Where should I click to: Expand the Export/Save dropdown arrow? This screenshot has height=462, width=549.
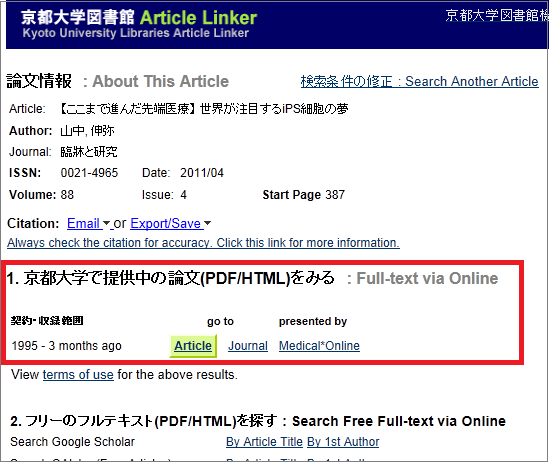pyautogui.click(x=207, y=223)
